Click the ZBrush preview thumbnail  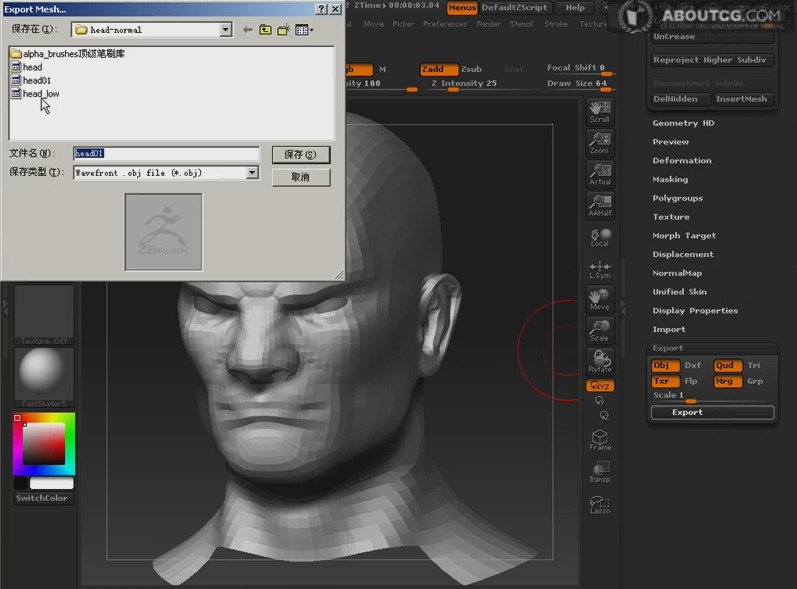click(x=164, y=232)
